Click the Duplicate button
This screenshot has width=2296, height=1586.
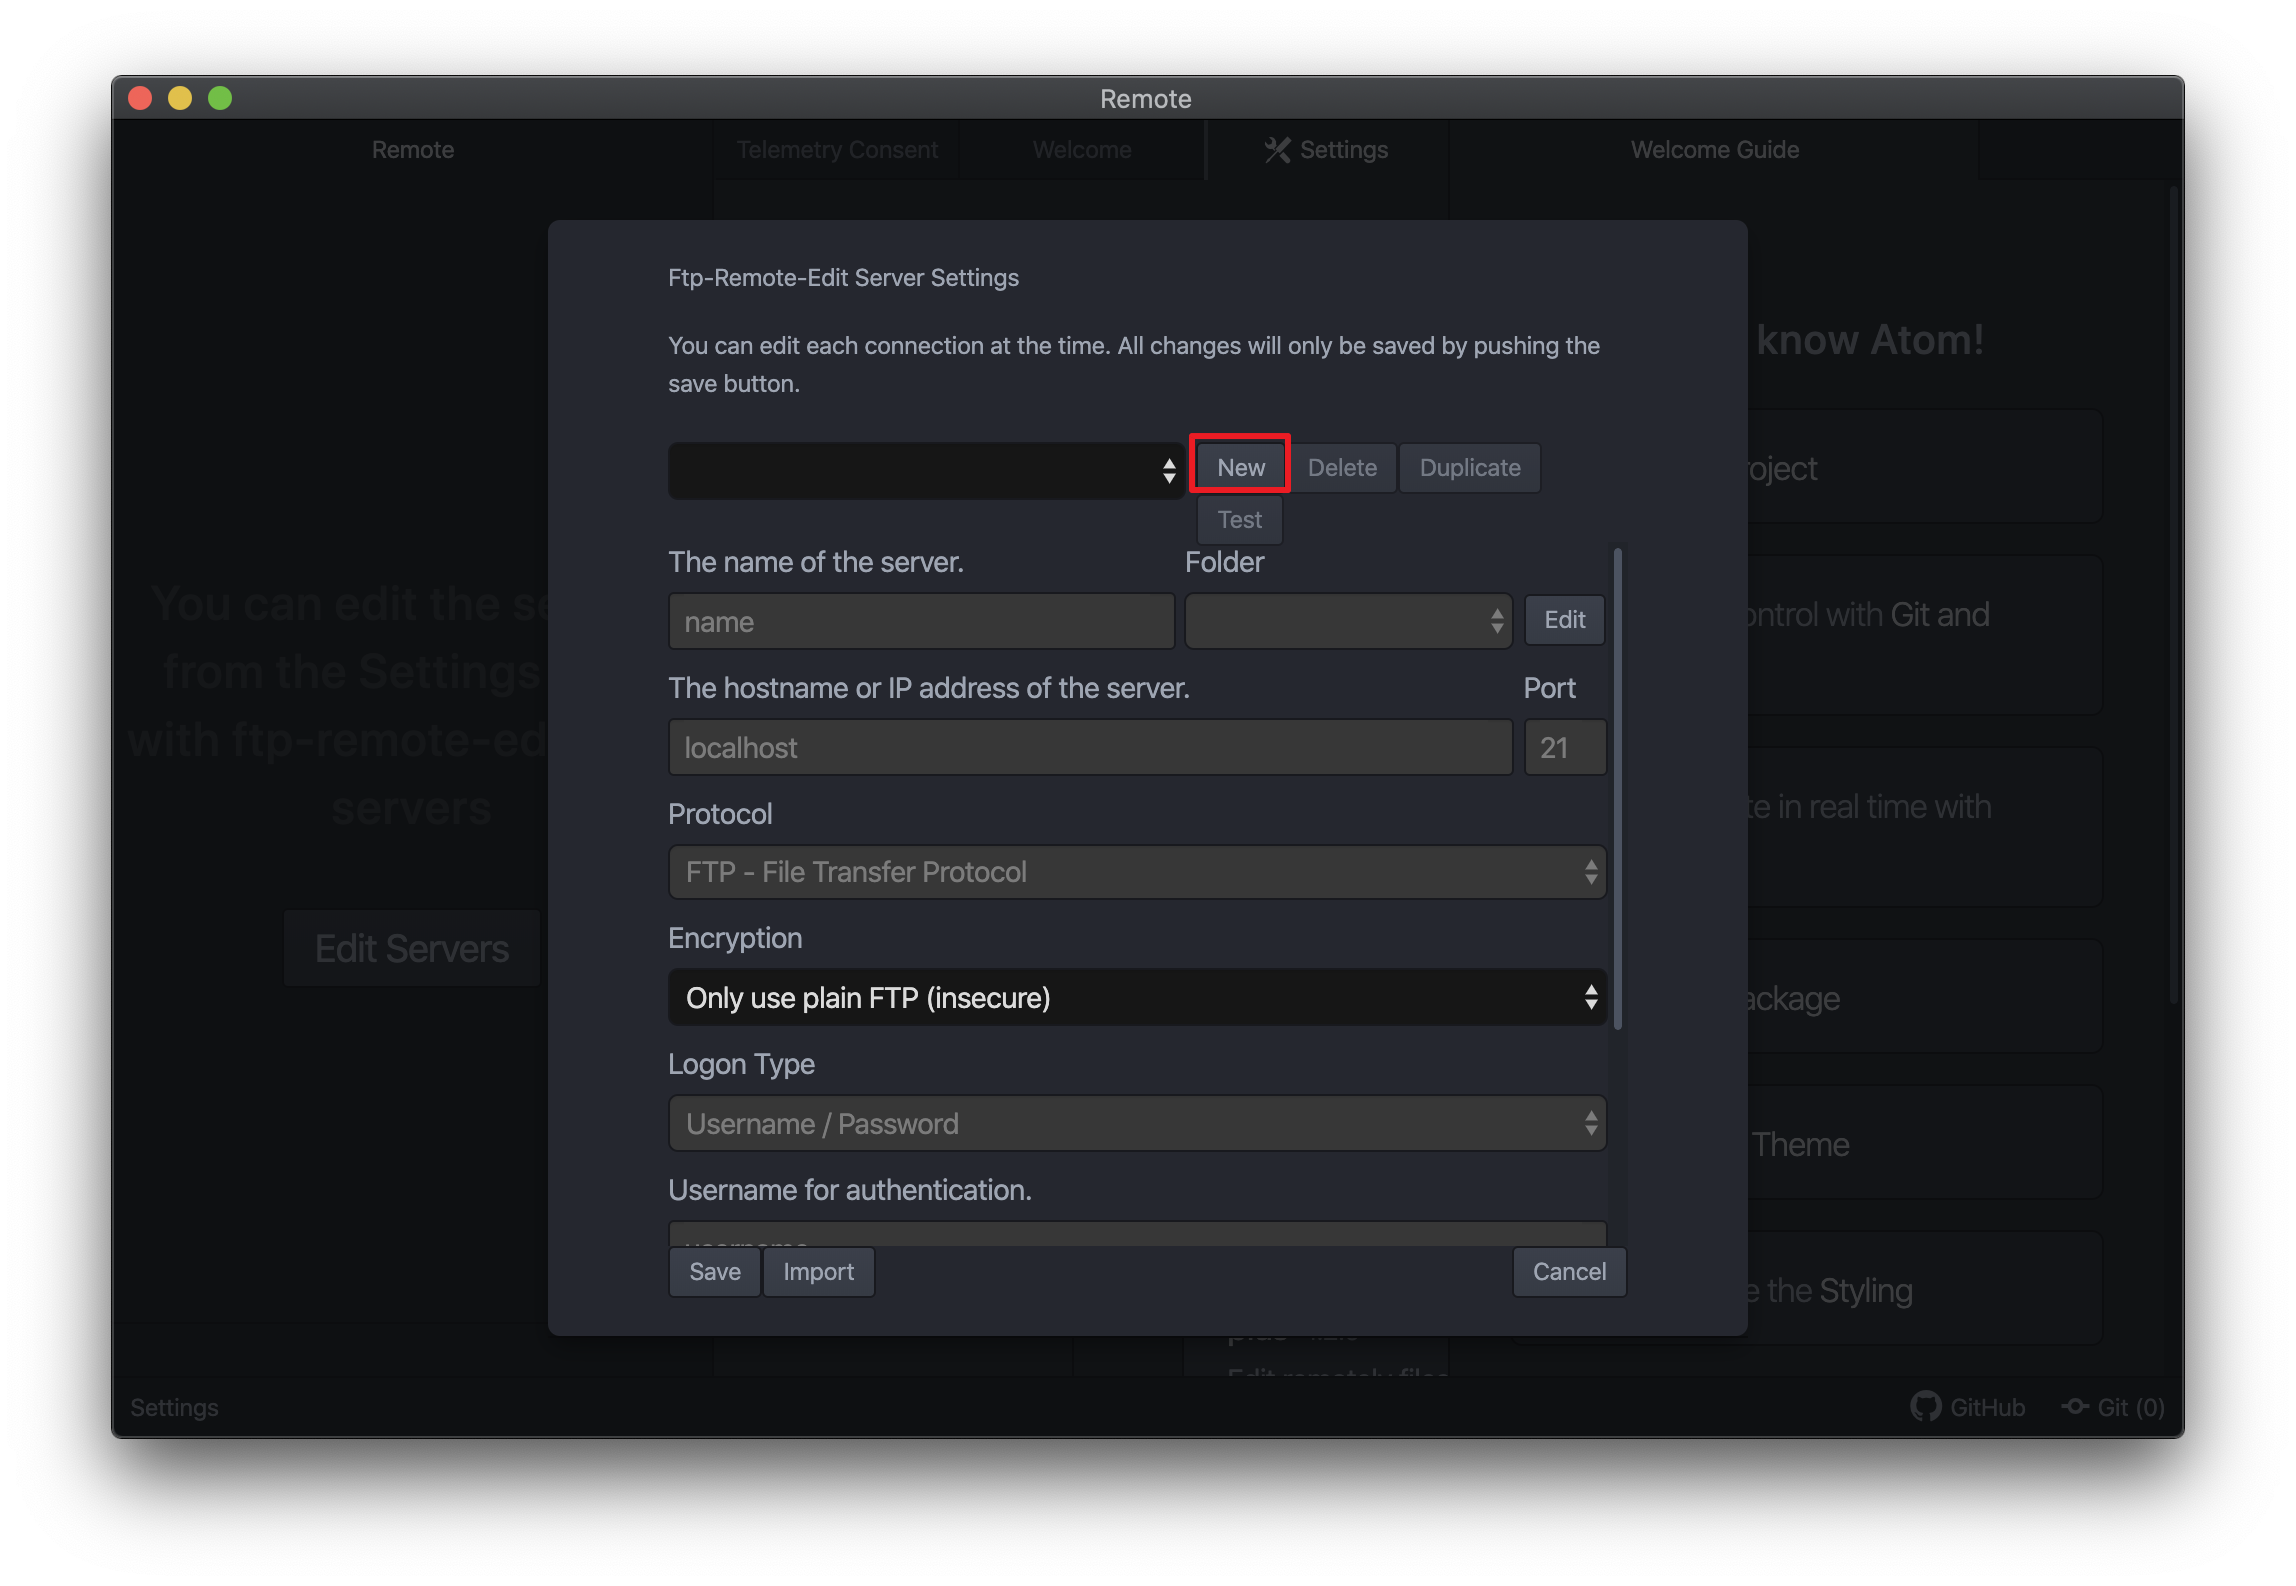(1469, 467)
